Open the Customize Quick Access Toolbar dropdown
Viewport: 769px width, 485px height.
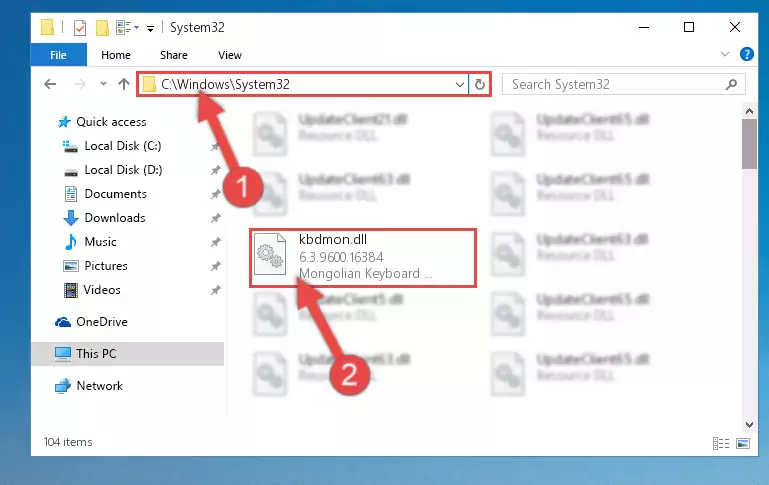151,29
